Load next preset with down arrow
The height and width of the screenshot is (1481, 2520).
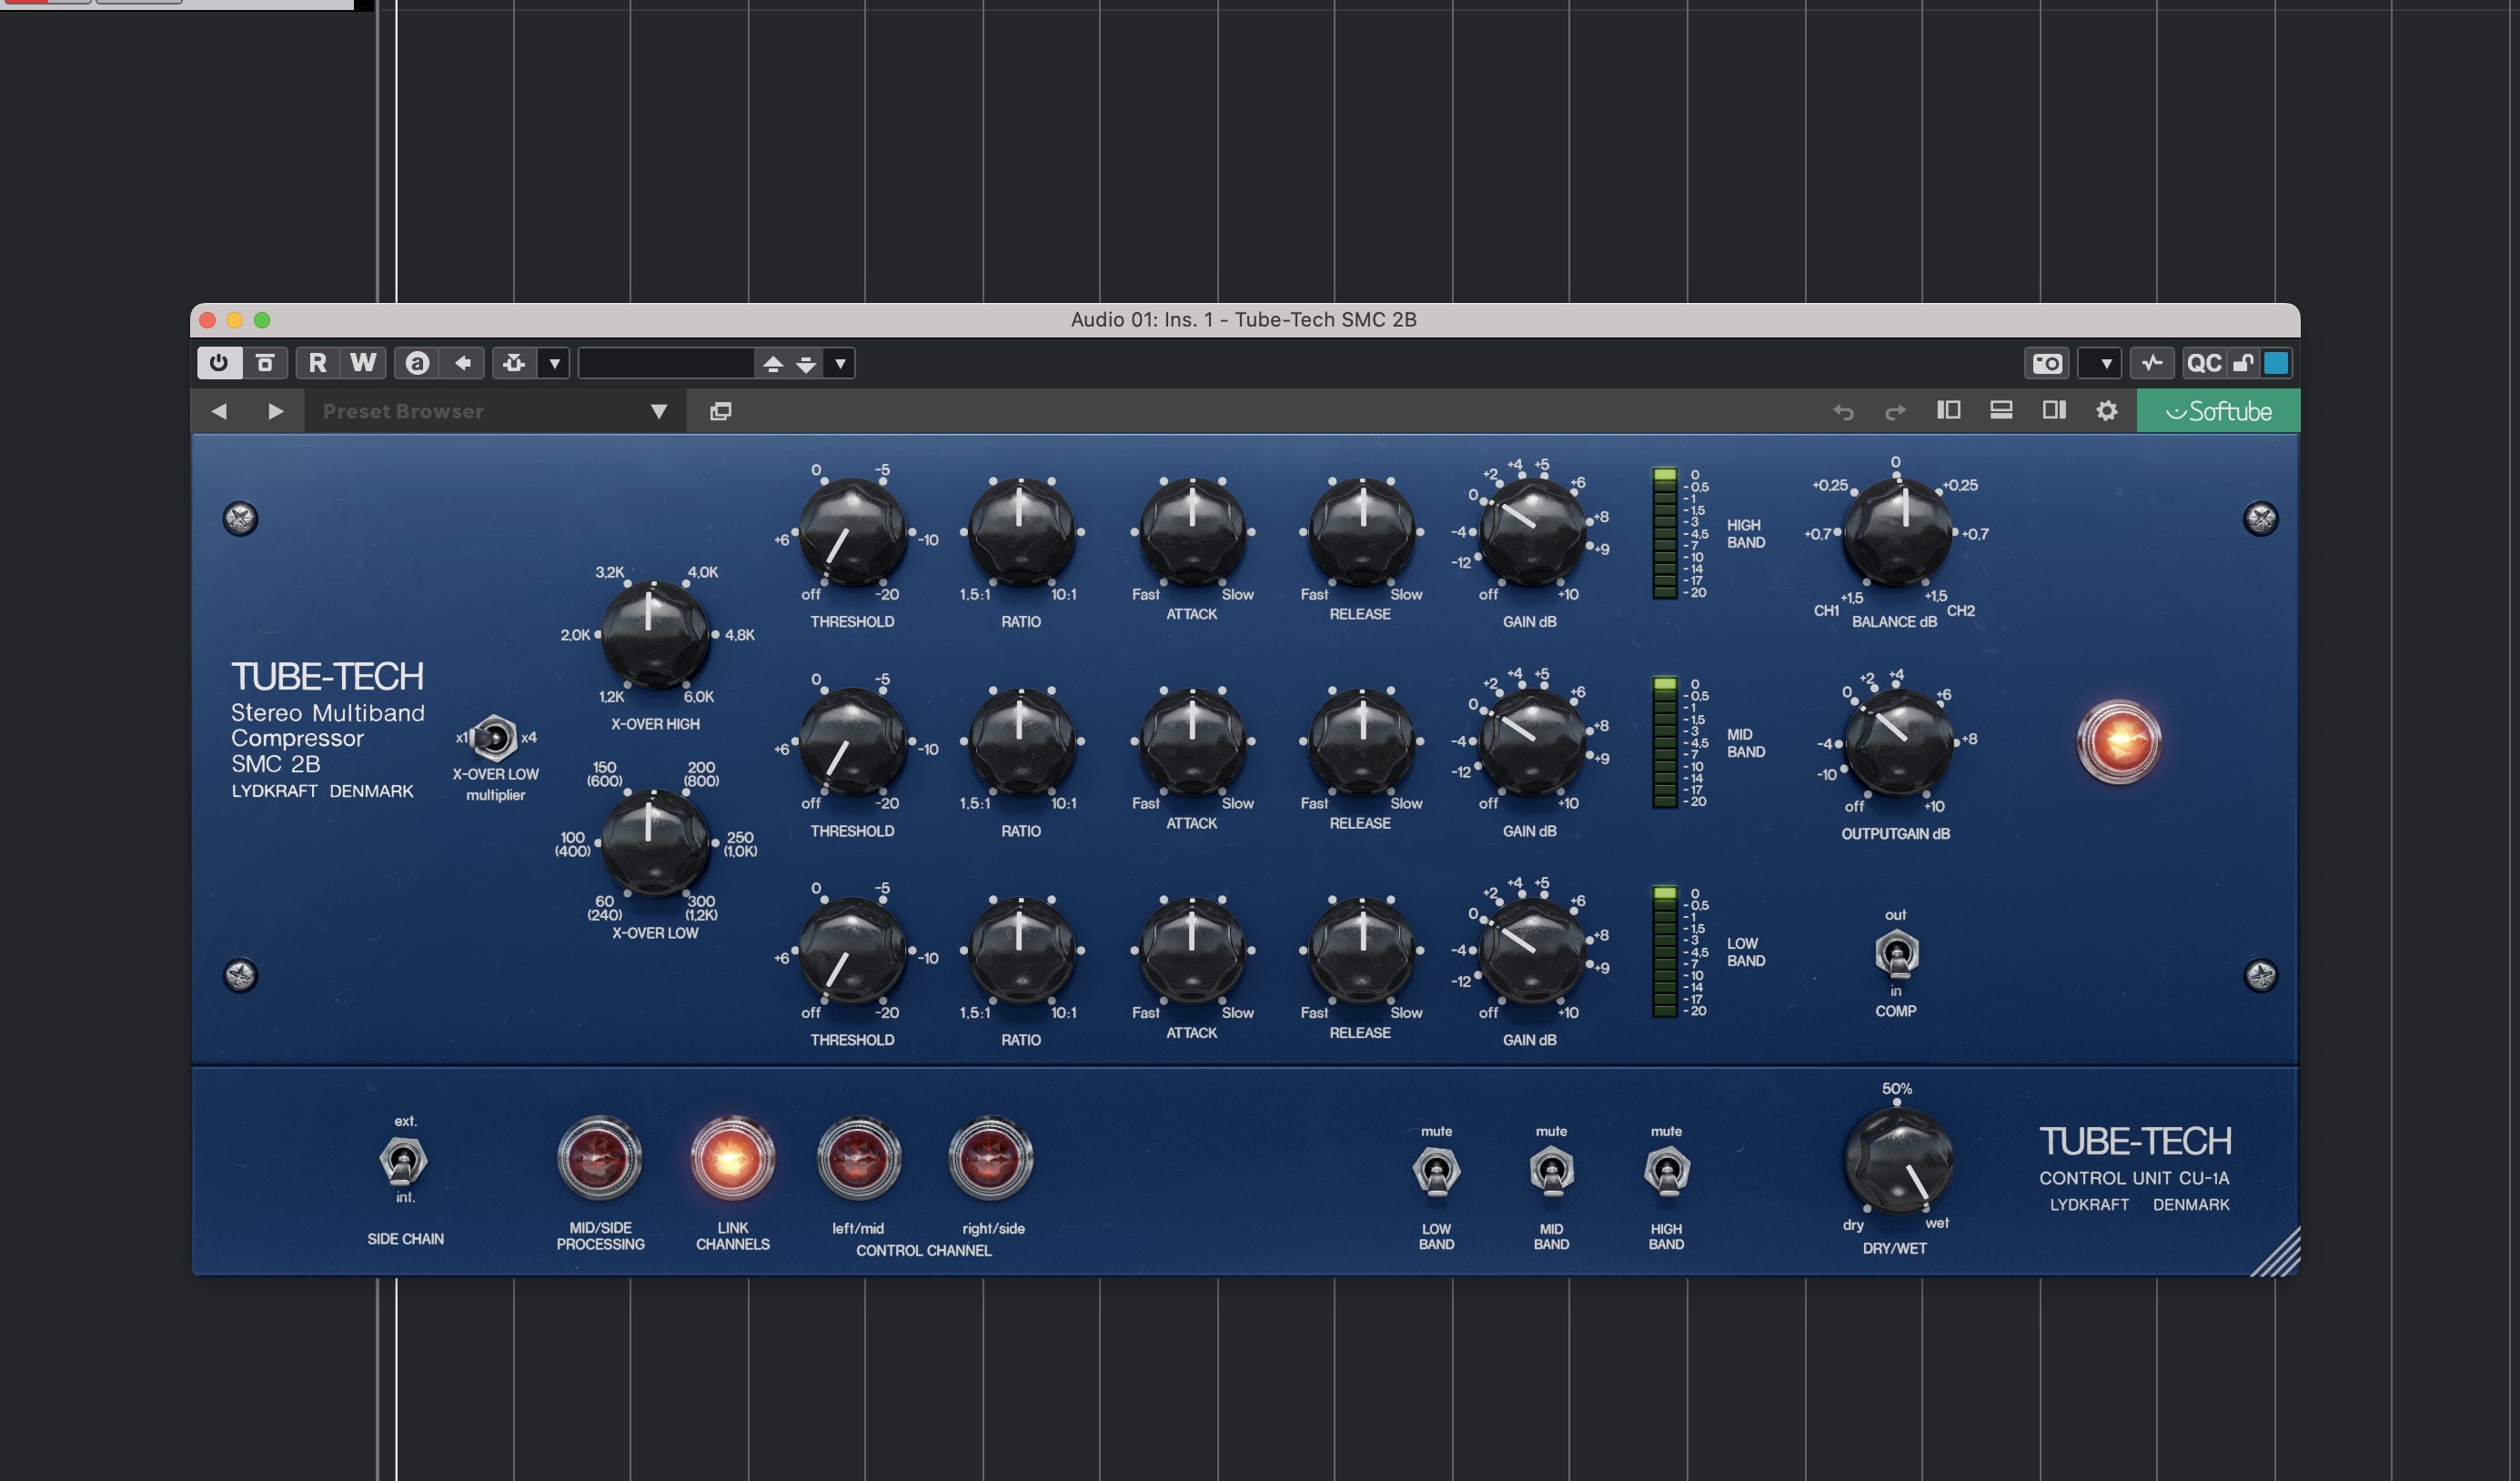(806, 364)
